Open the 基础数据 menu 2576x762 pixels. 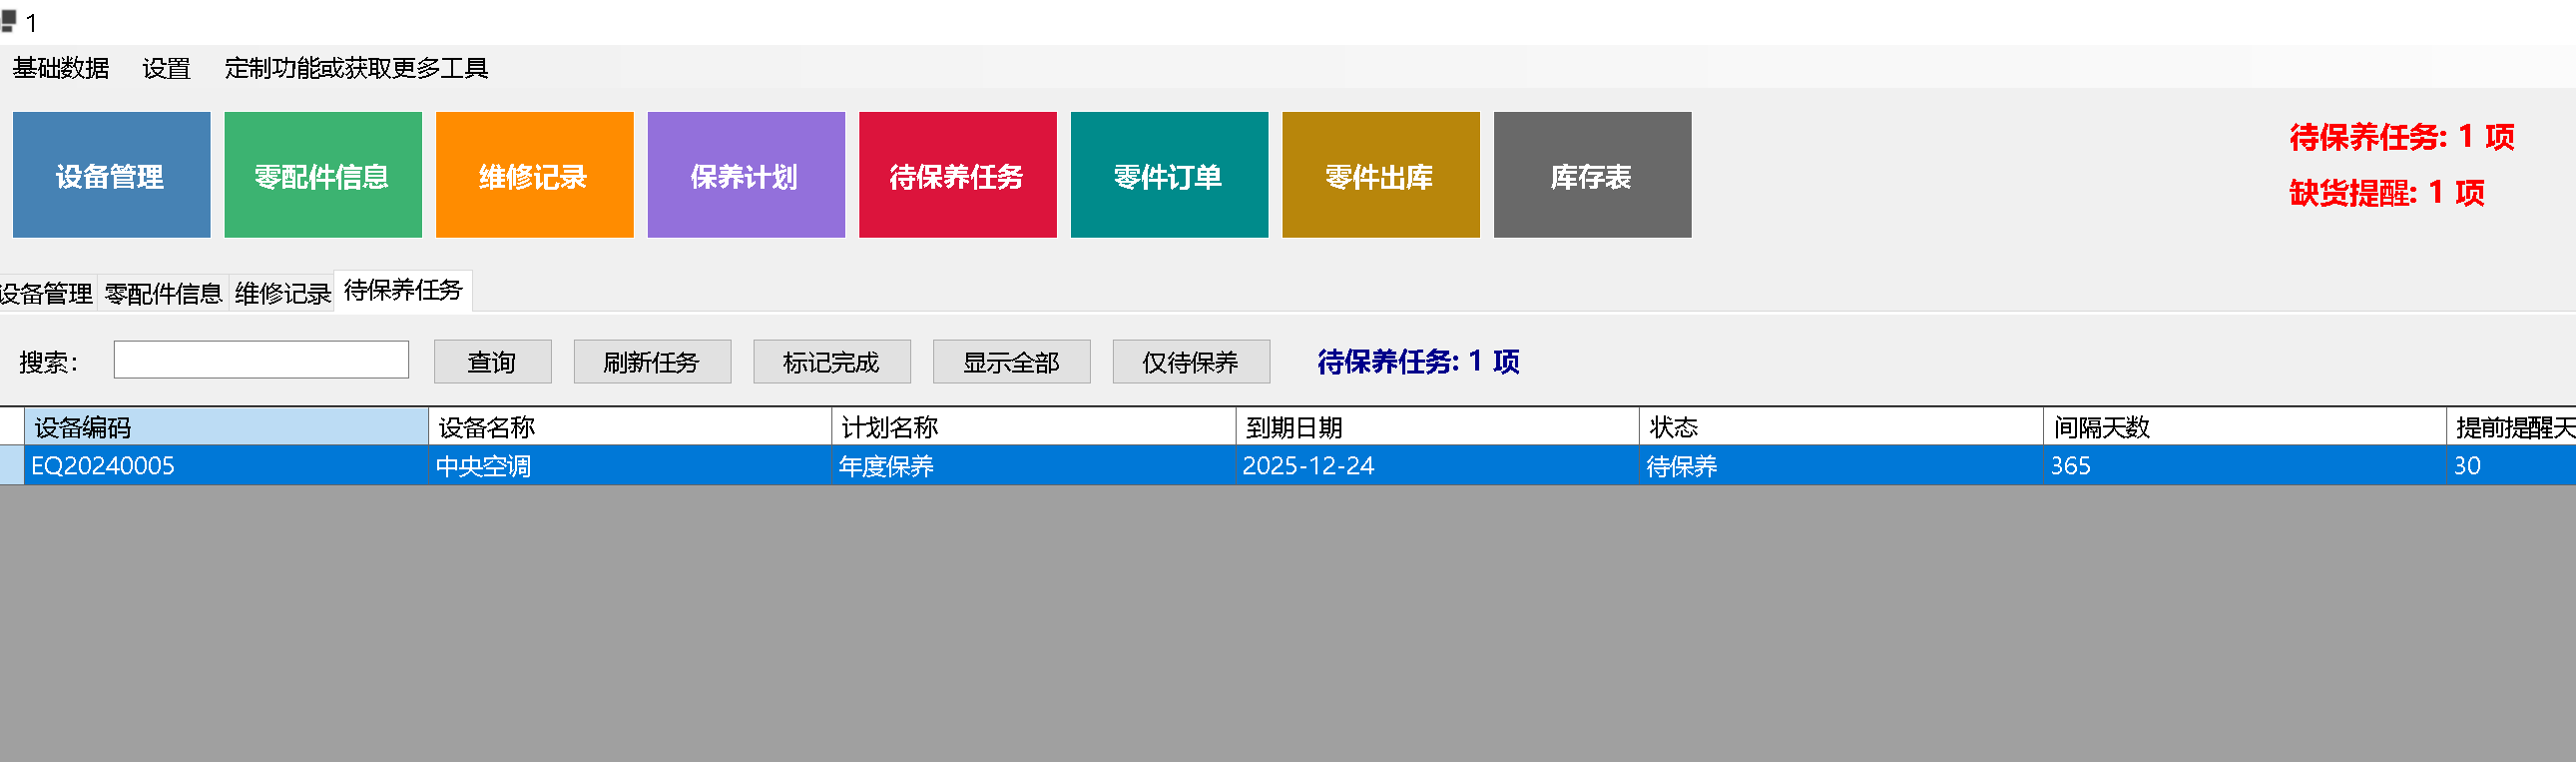pyautogui.click(x=61, y=68)
